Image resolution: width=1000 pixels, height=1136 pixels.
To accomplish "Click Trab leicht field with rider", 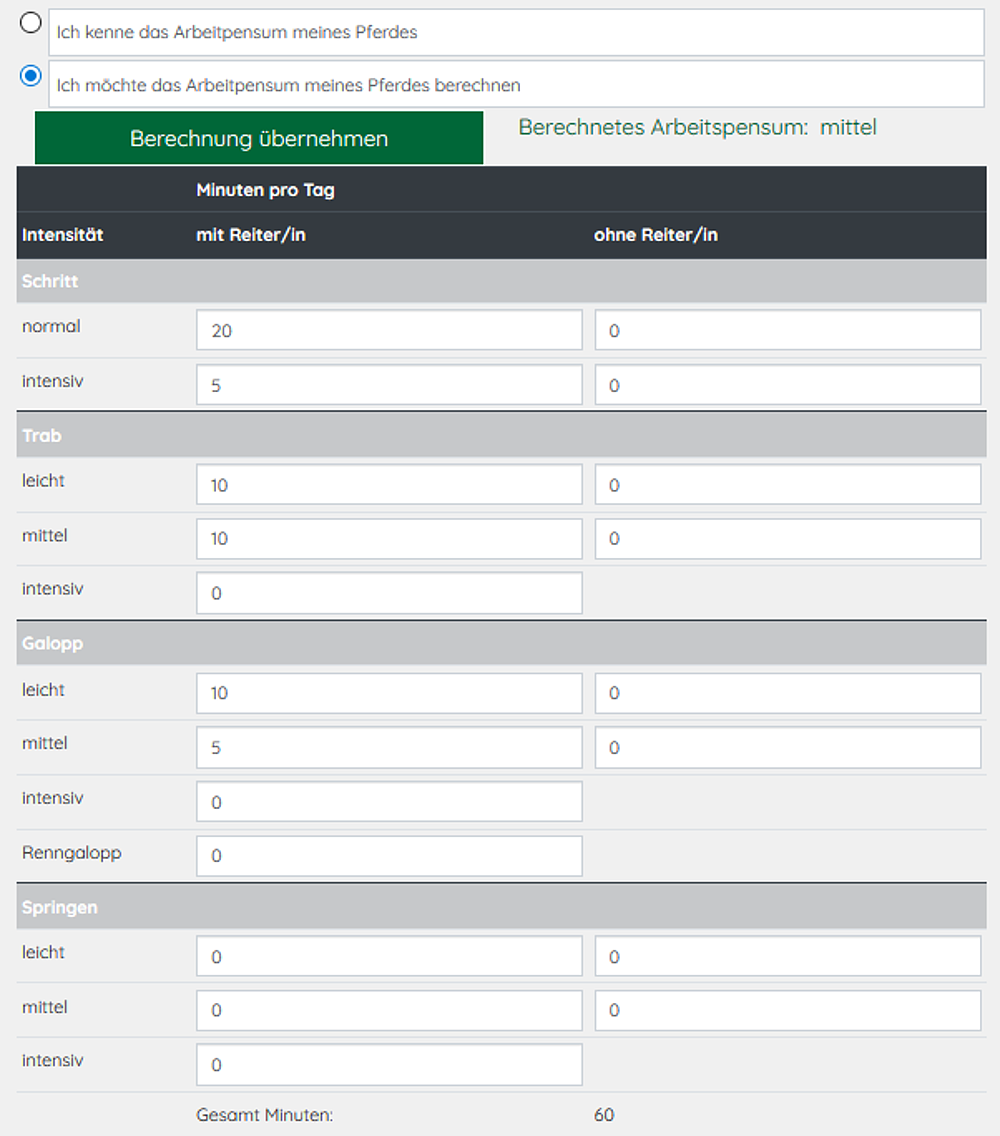I will [389, 485].
